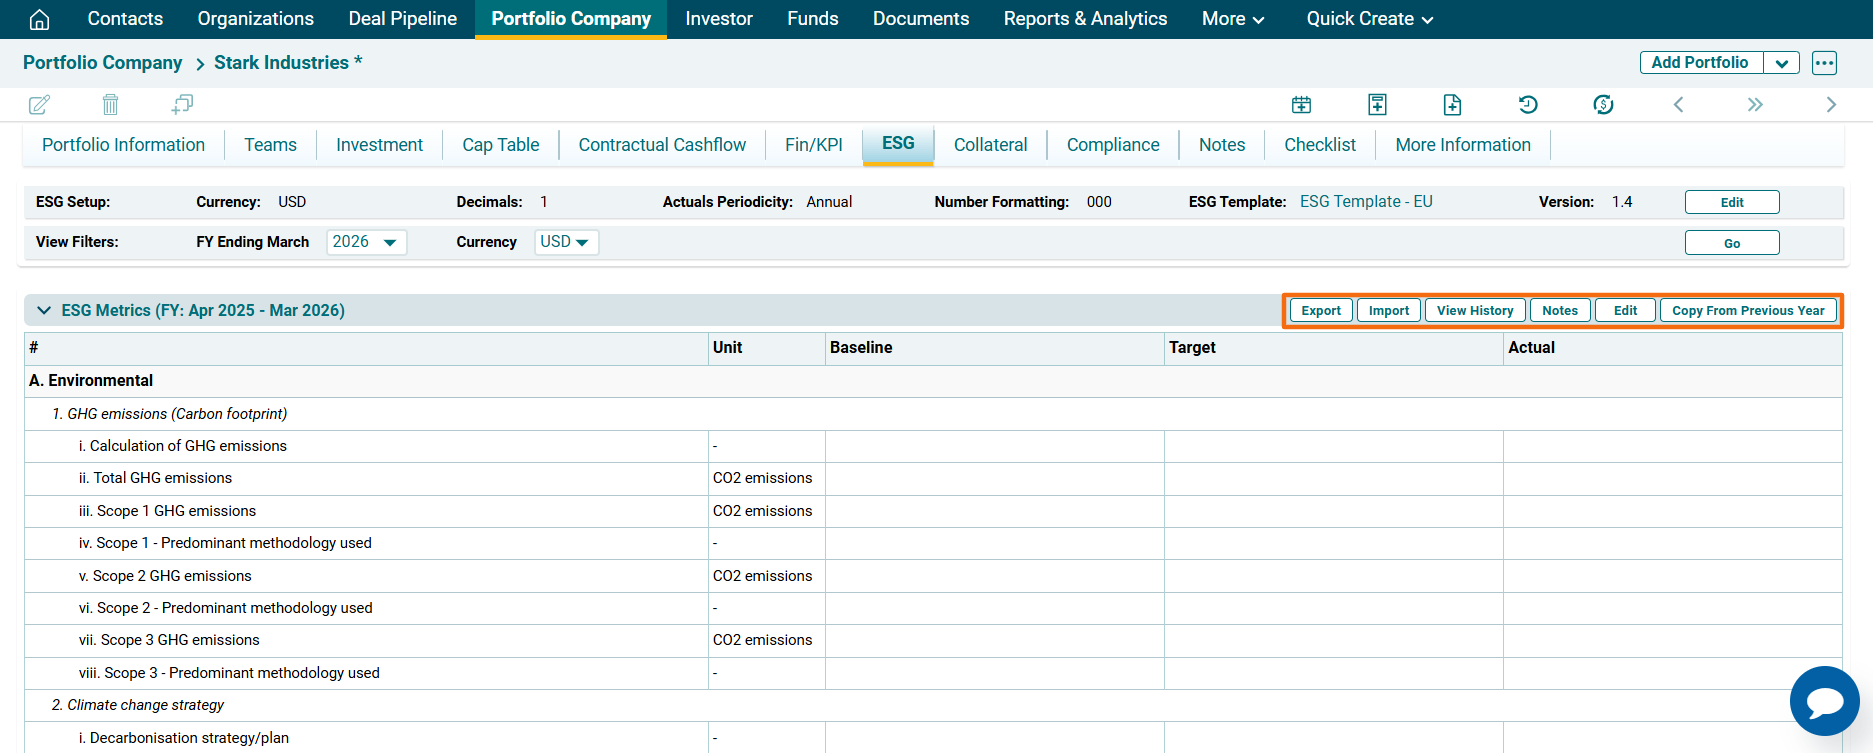
Task: Collapse the ESG Metrics section
Action: point(44,310)
